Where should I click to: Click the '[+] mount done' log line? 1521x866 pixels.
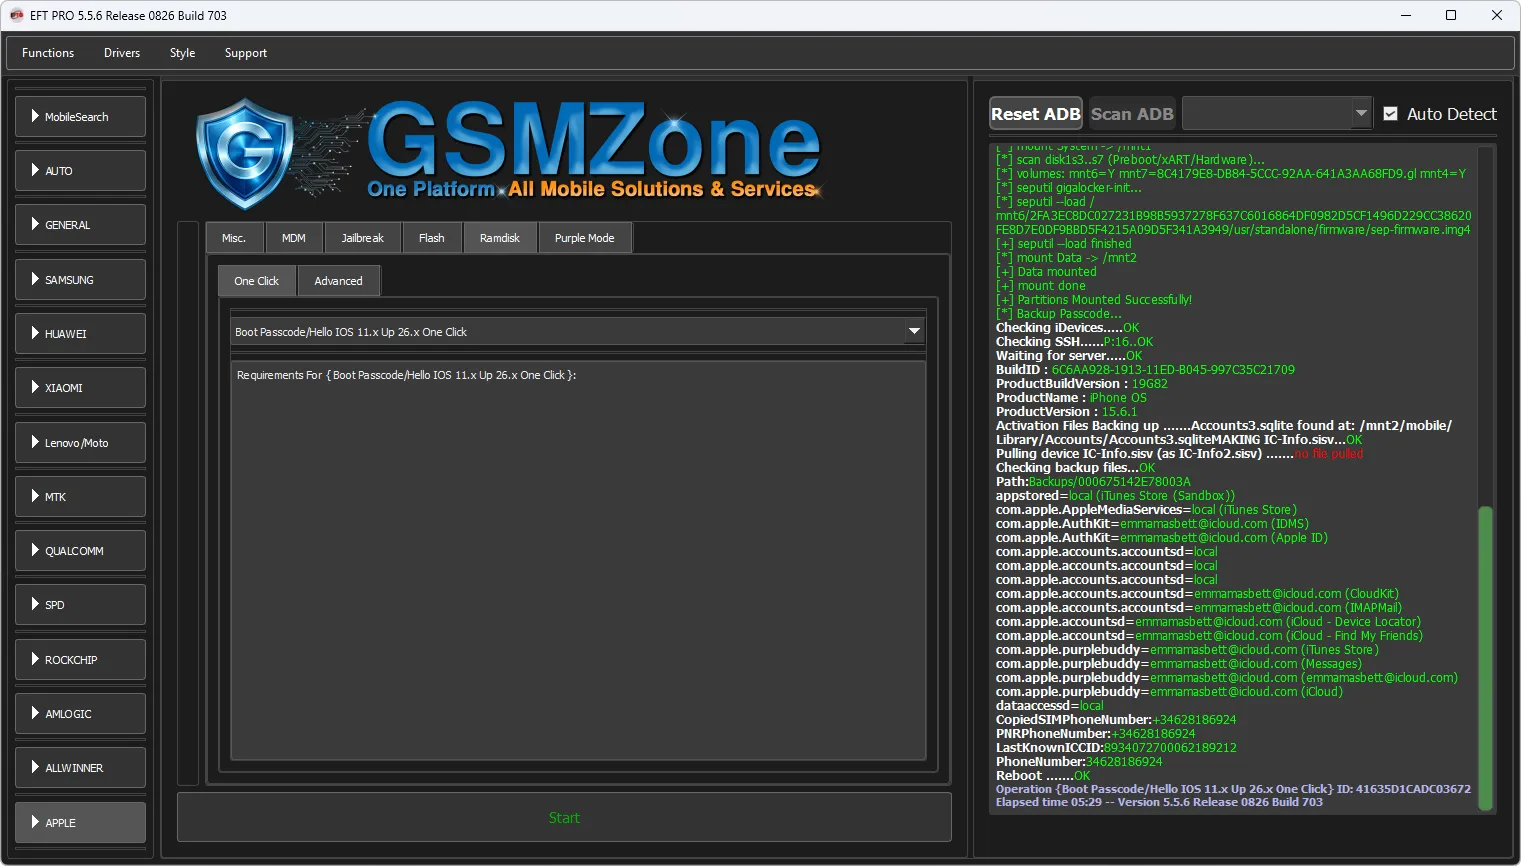point(1041,286)
